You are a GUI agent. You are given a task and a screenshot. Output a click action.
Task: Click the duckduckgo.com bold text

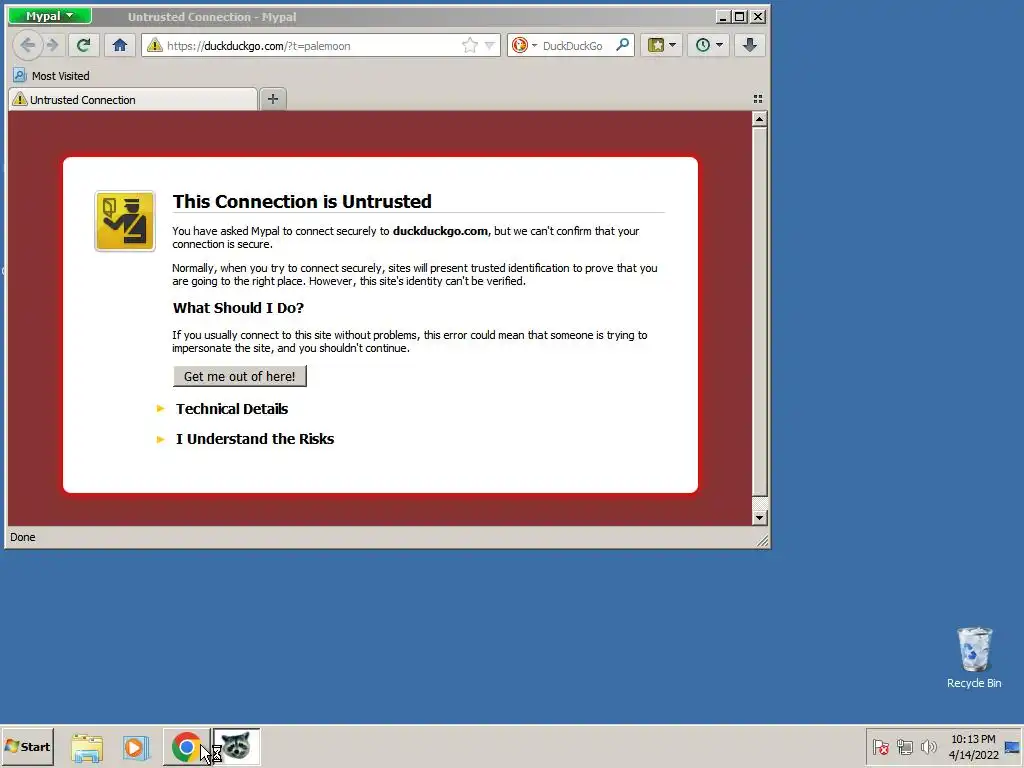440,231
